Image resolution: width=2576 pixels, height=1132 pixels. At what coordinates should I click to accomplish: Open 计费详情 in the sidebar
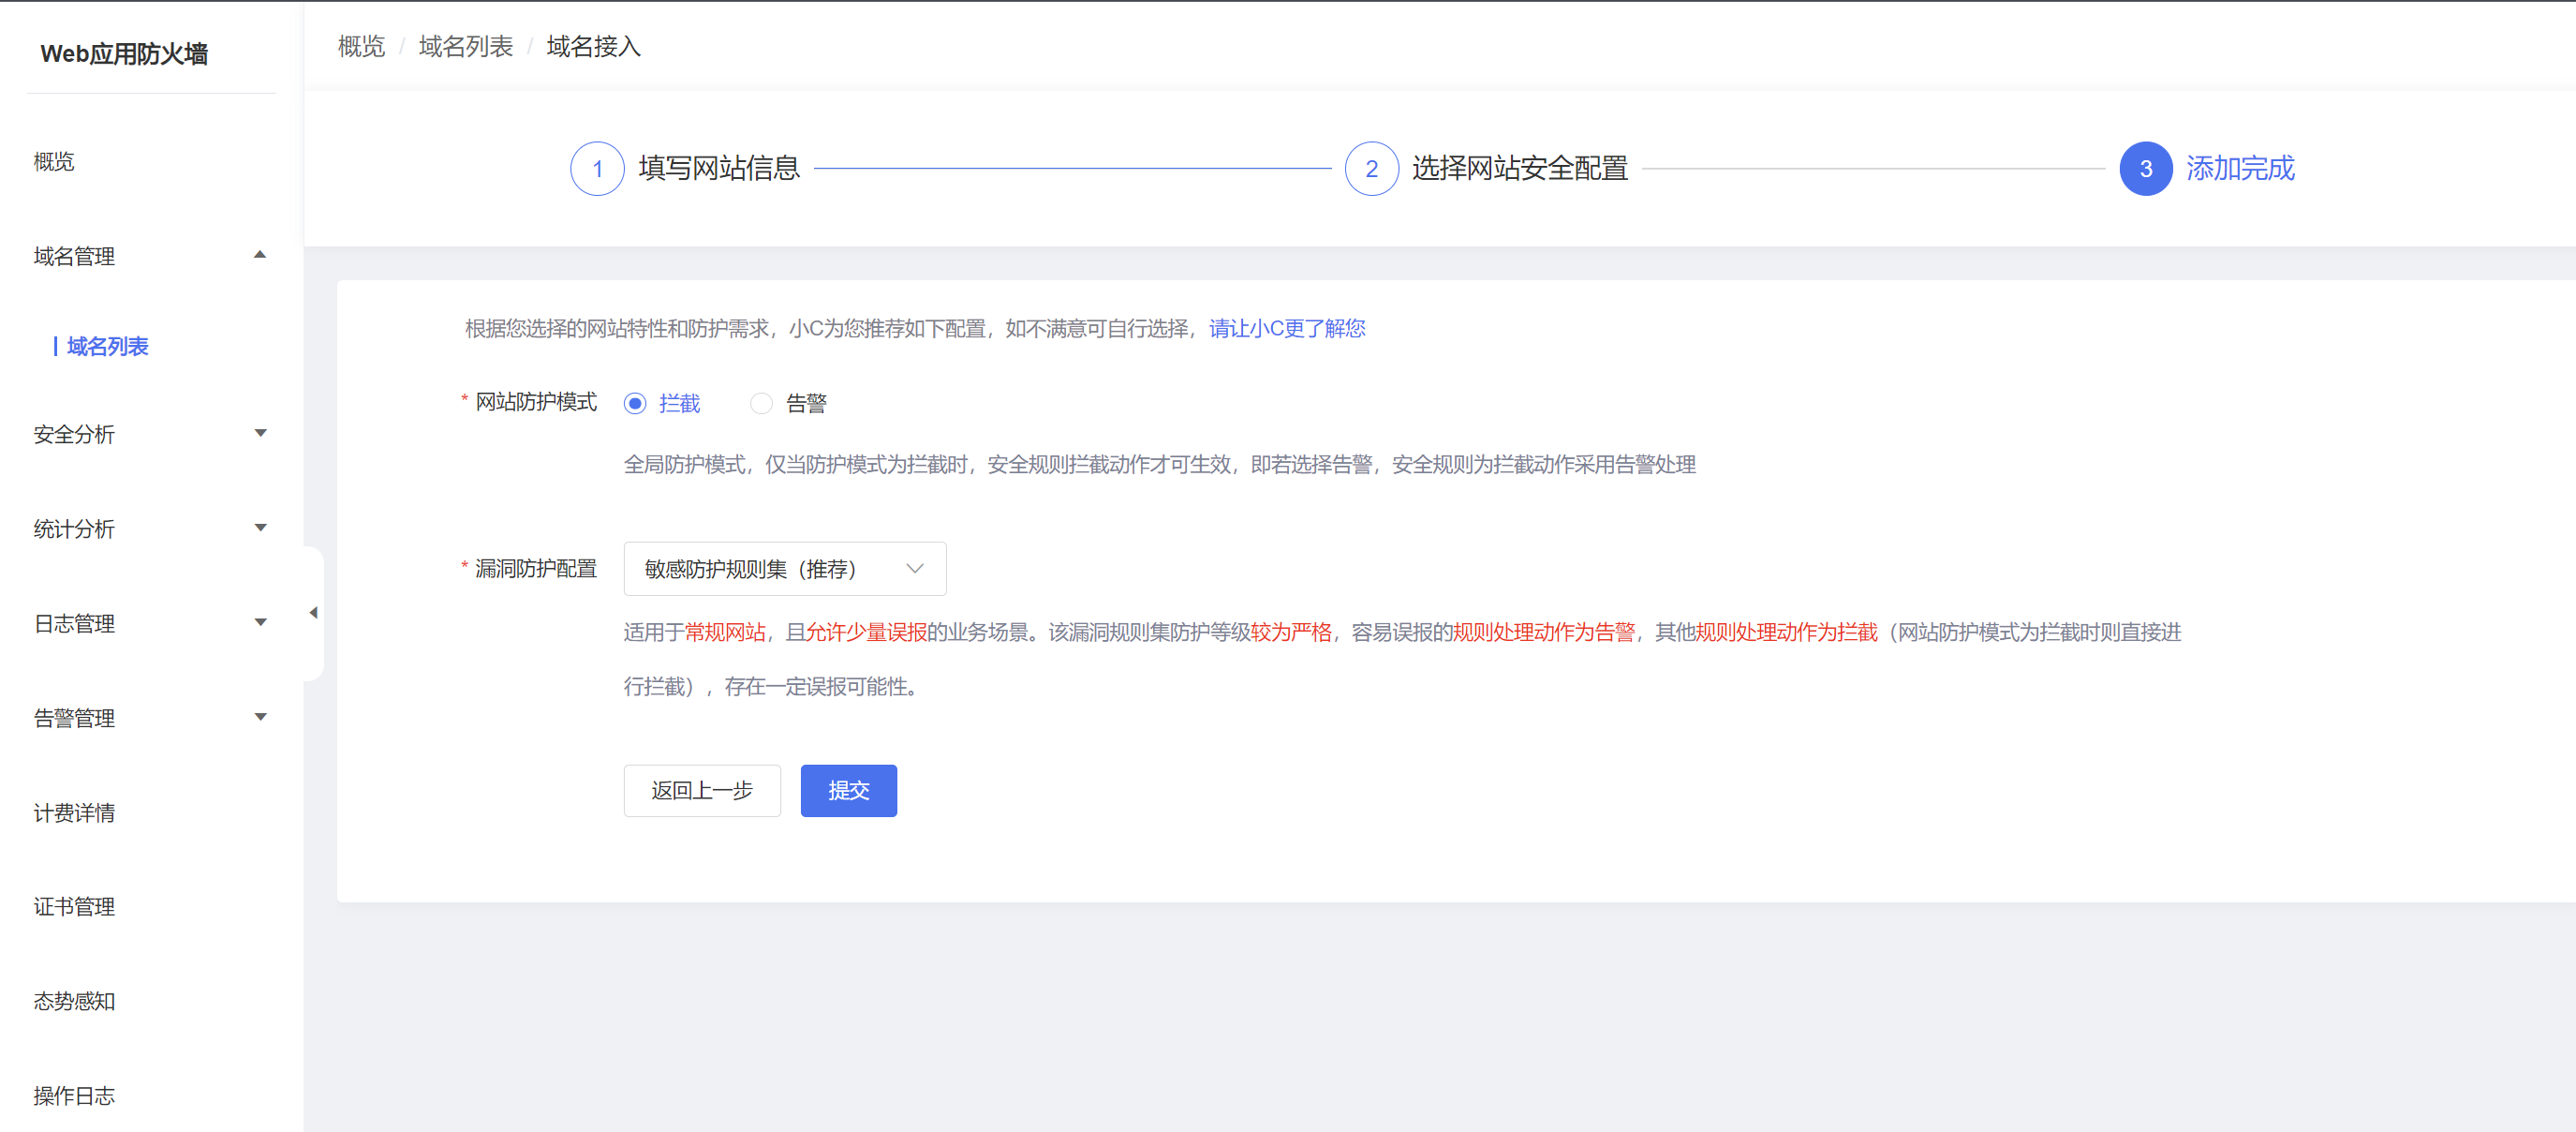point(74,812)
